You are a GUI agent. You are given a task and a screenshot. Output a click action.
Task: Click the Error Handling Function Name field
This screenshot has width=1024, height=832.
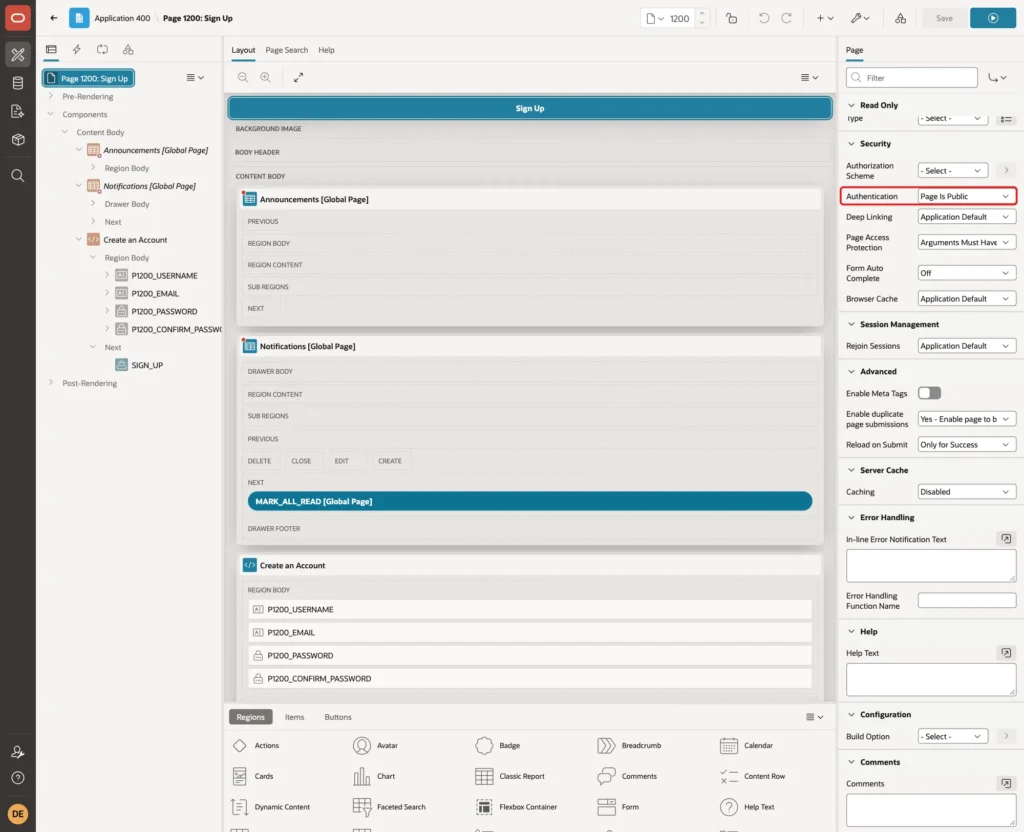(x=967, y=600)
